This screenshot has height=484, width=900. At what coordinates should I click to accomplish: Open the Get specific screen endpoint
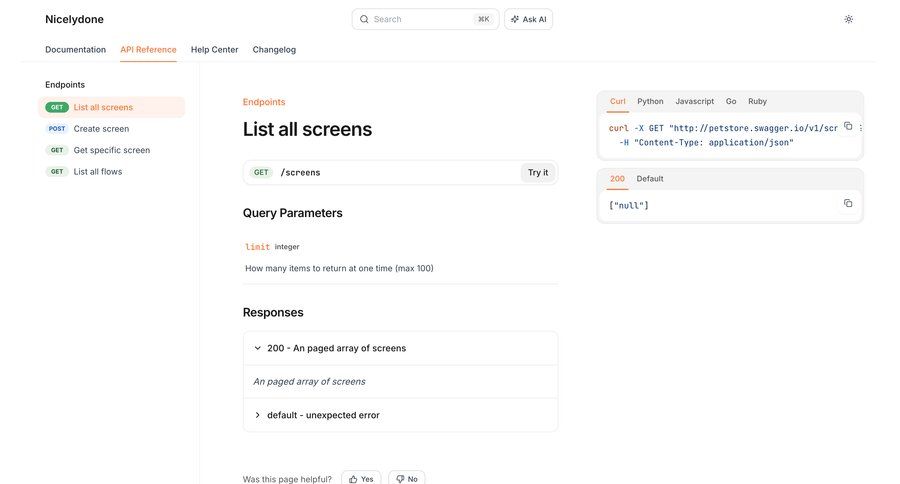point(111,150)
